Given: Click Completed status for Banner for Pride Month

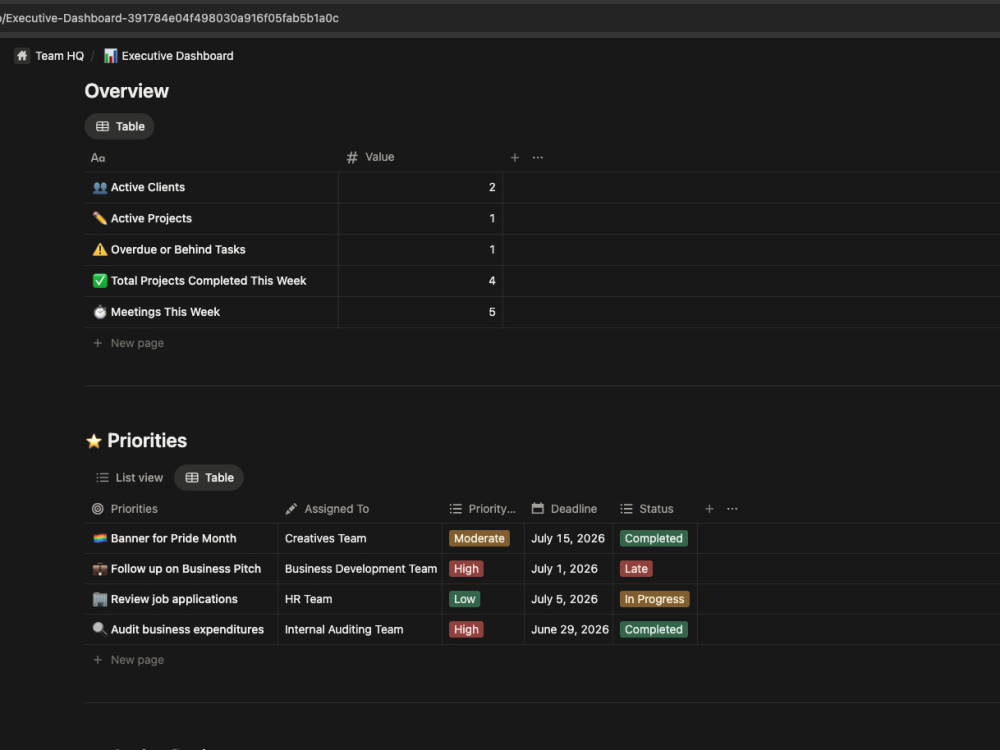Looking at the screenshot, I should click(x=654, y=539).
